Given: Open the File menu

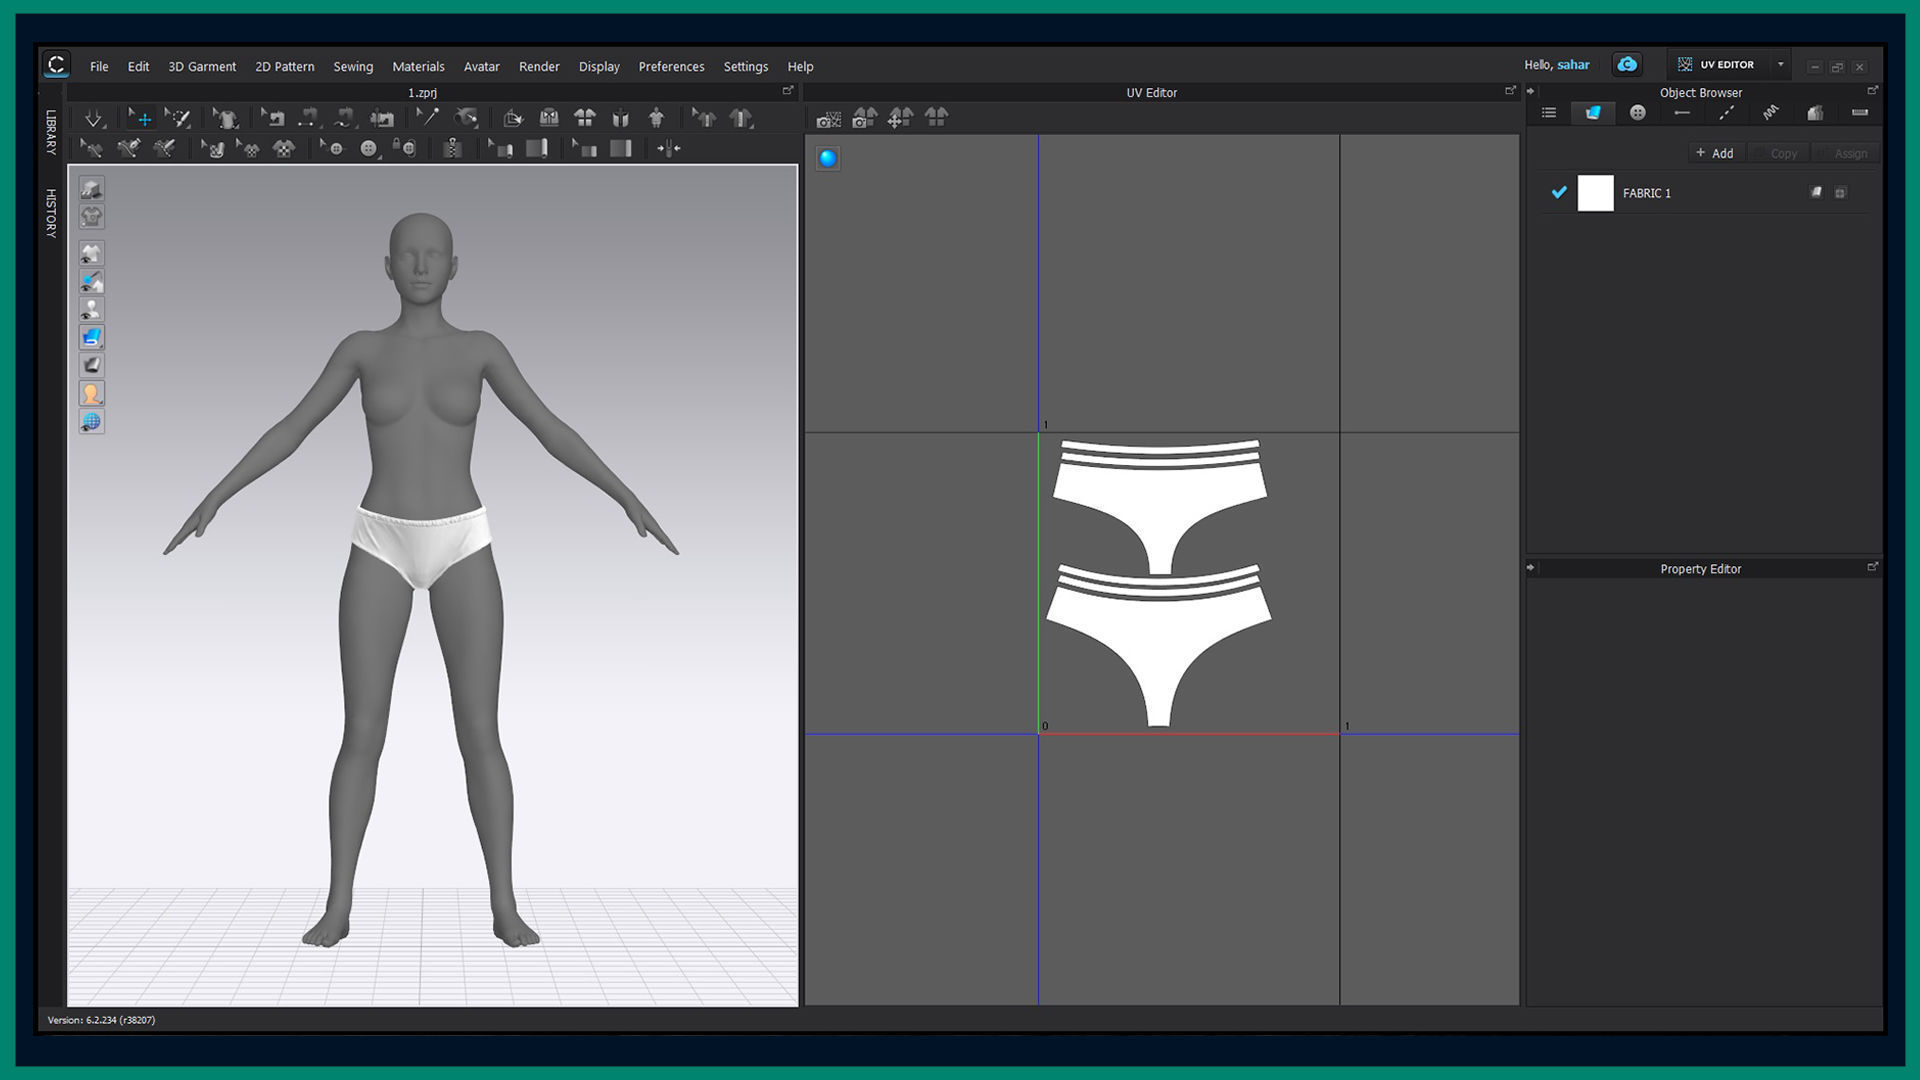Looking at the screenshot, I should click(x=99, y=67).
